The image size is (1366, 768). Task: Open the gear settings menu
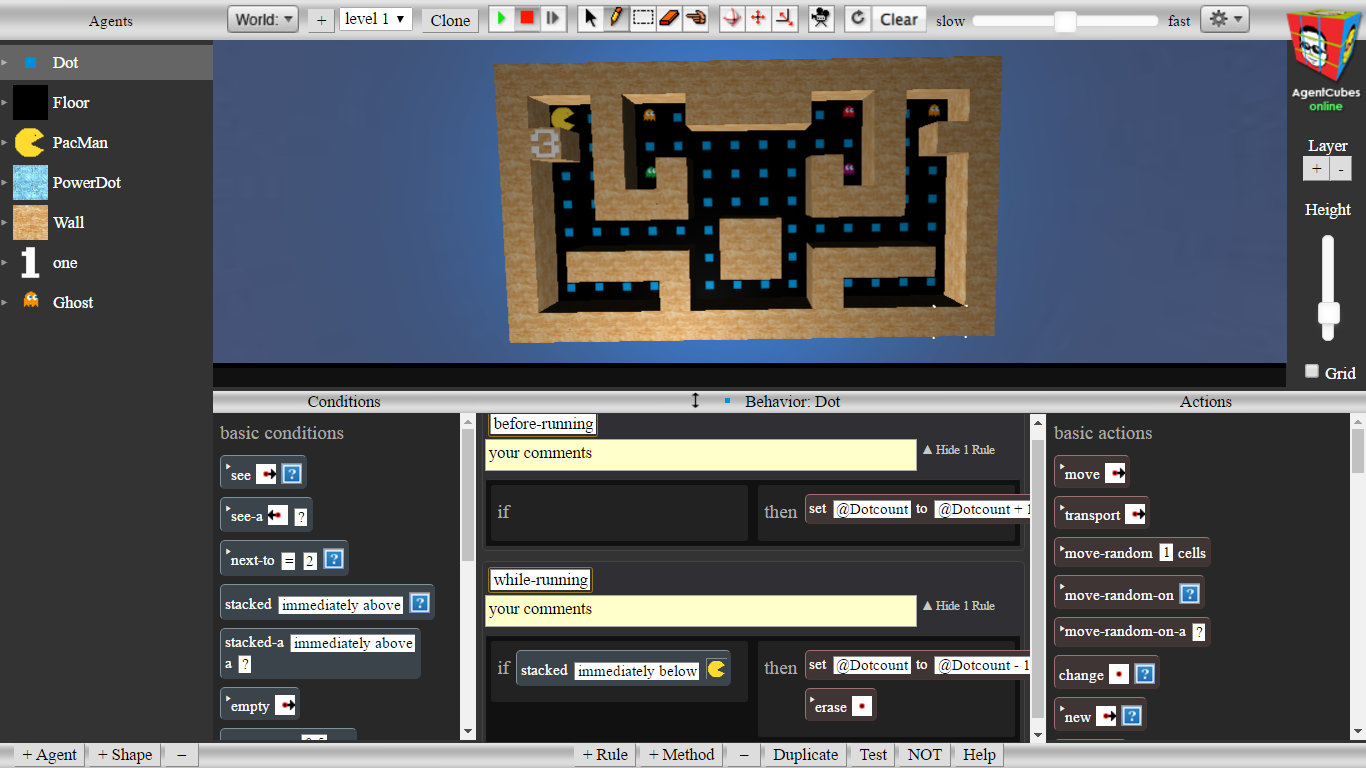click(1224, 18)
